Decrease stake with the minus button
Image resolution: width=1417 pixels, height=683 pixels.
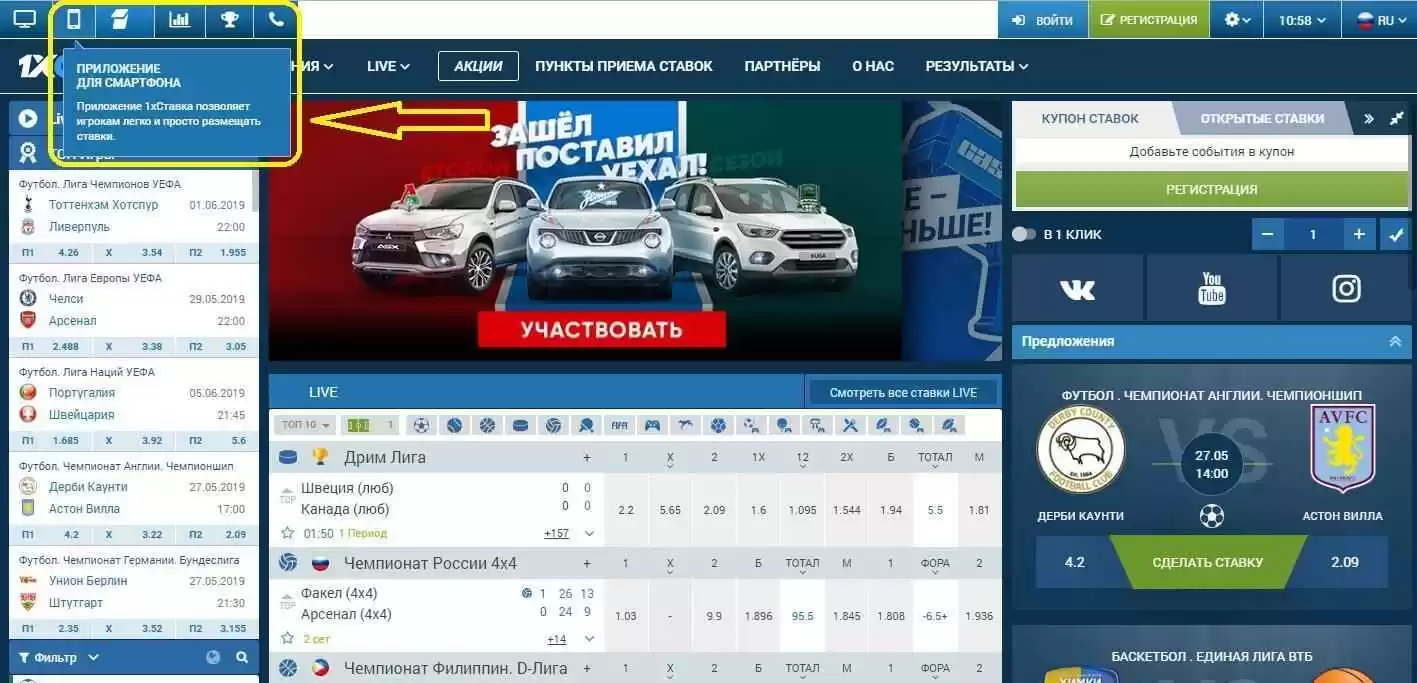tap(1267, 234)
